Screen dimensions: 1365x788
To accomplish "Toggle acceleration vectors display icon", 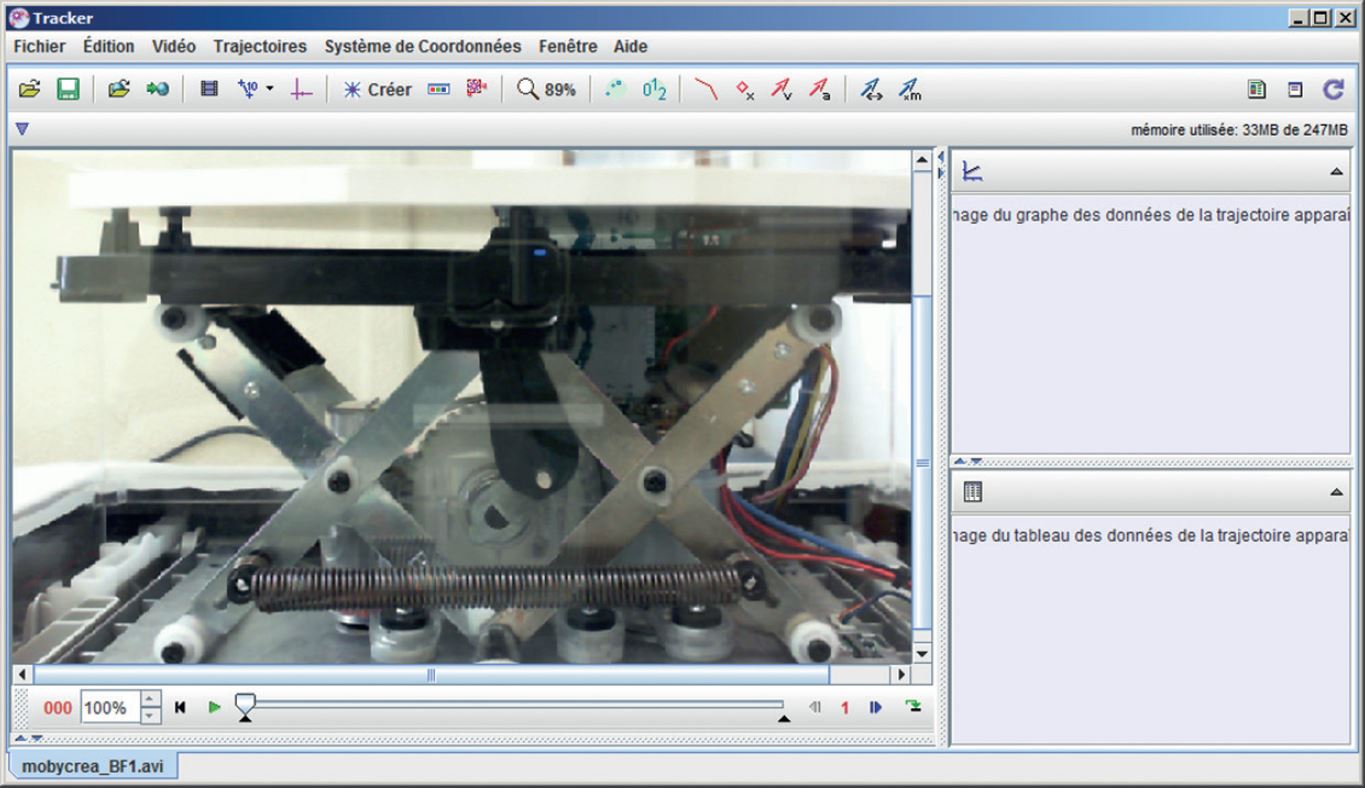I will click(x=819, y=89).
